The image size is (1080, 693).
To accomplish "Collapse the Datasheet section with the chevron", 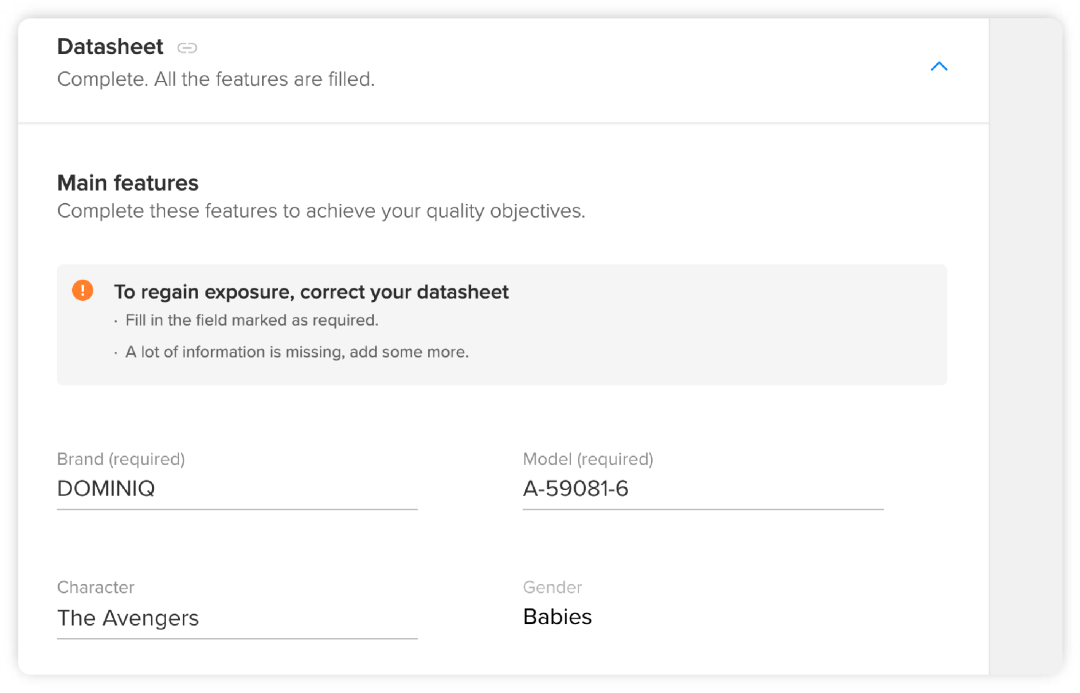I will 939,67.
